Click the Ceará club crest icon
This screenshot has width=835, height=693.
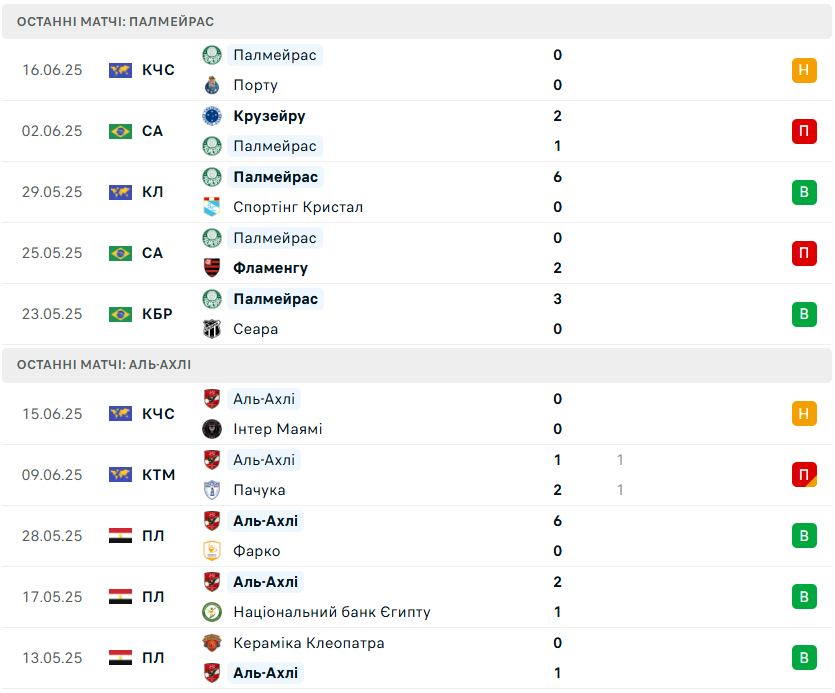point(212,329)
